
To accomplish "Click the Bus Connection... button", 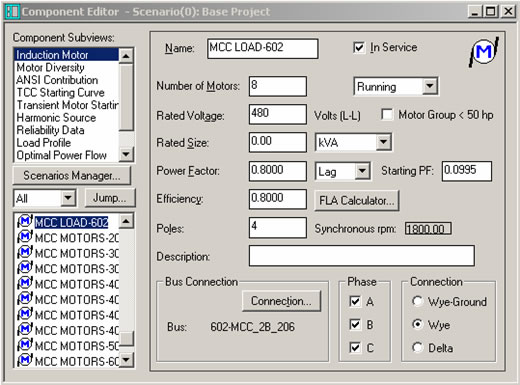I will tap(281, 301).
